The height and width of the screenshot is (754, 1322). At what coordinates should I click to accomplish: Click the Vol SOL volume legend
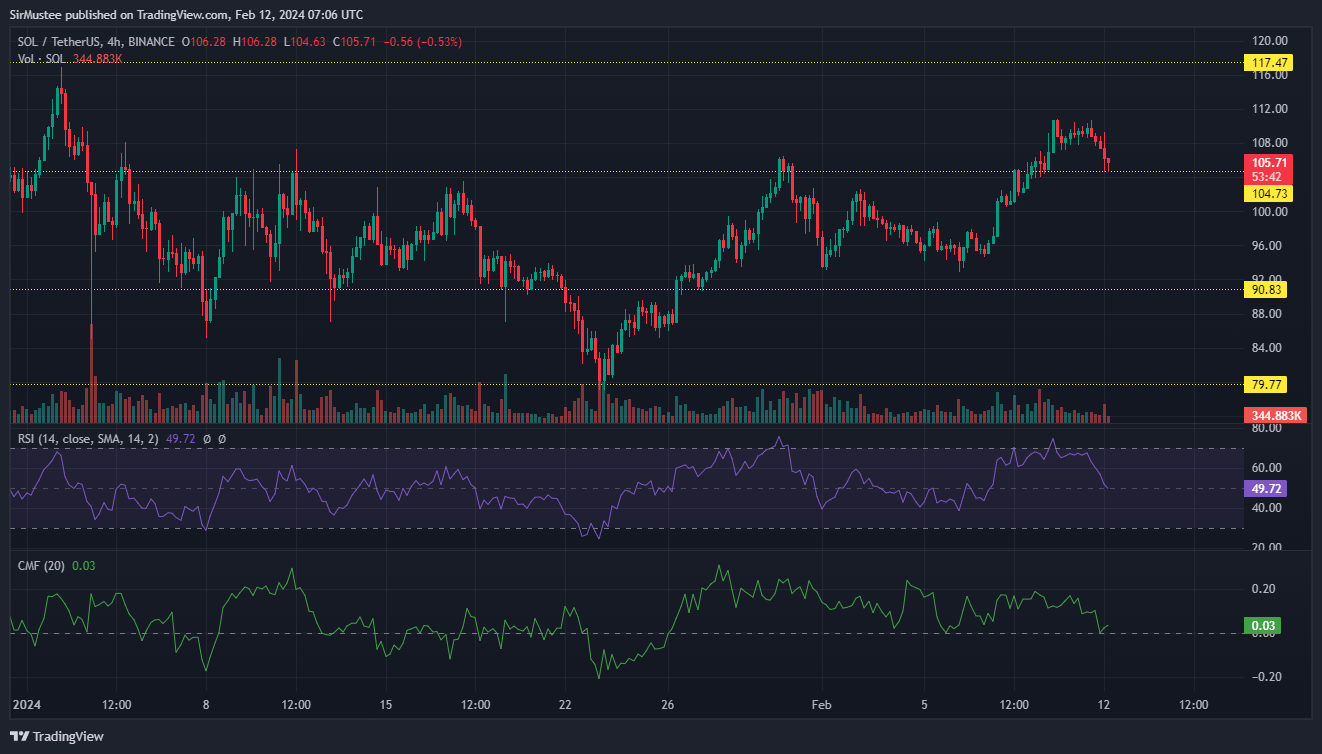pyautogui.click(x=42, y=59)
